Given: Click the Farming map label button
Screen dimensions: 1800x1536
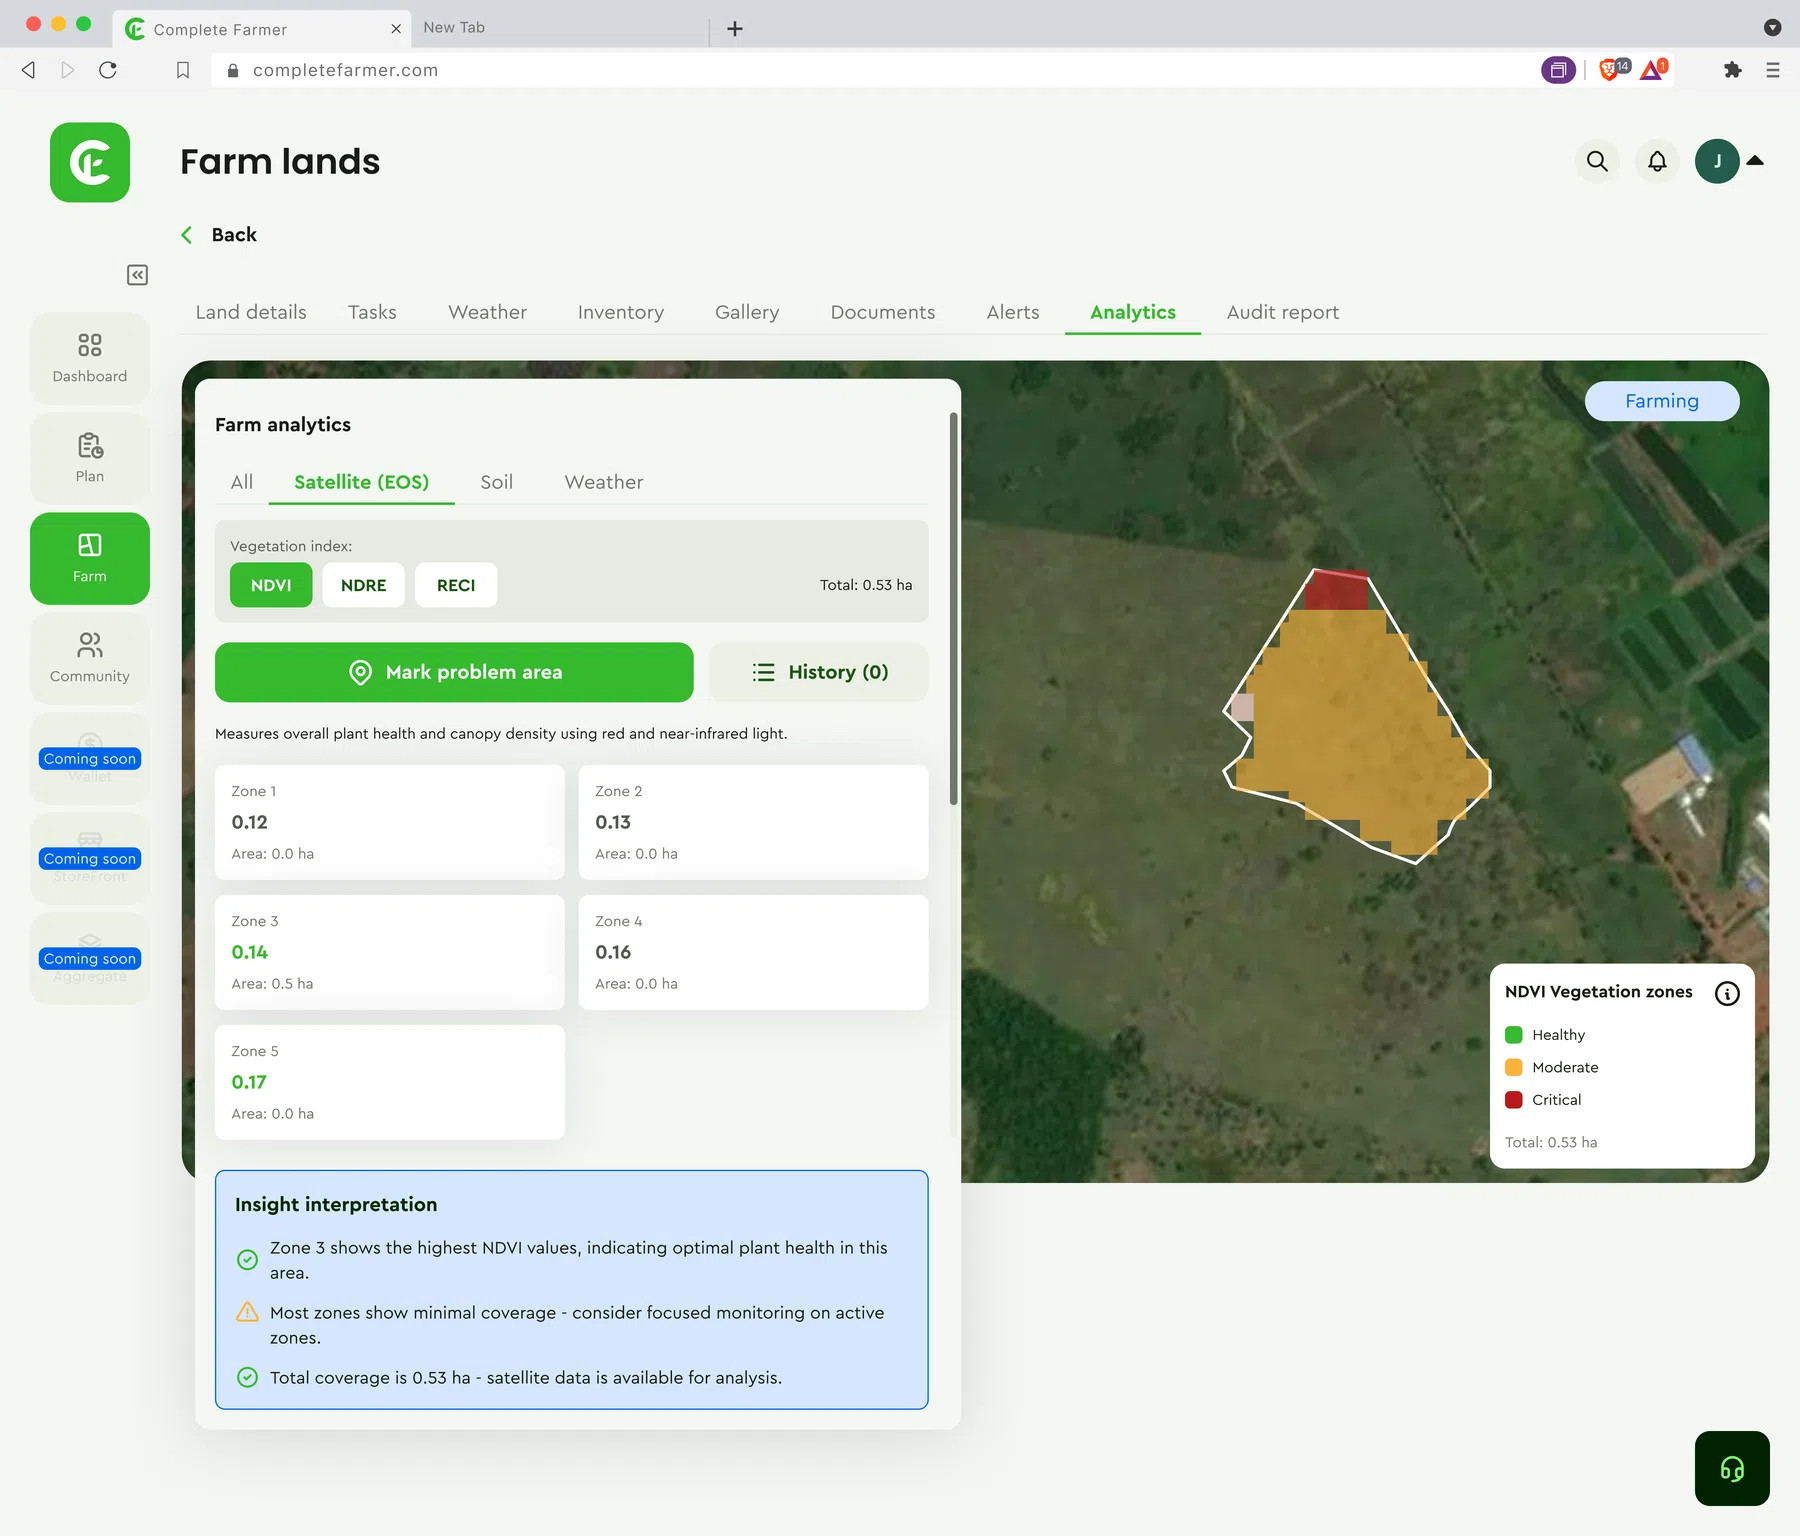Looking at the screenshot, I should [x=1662, y=401].
